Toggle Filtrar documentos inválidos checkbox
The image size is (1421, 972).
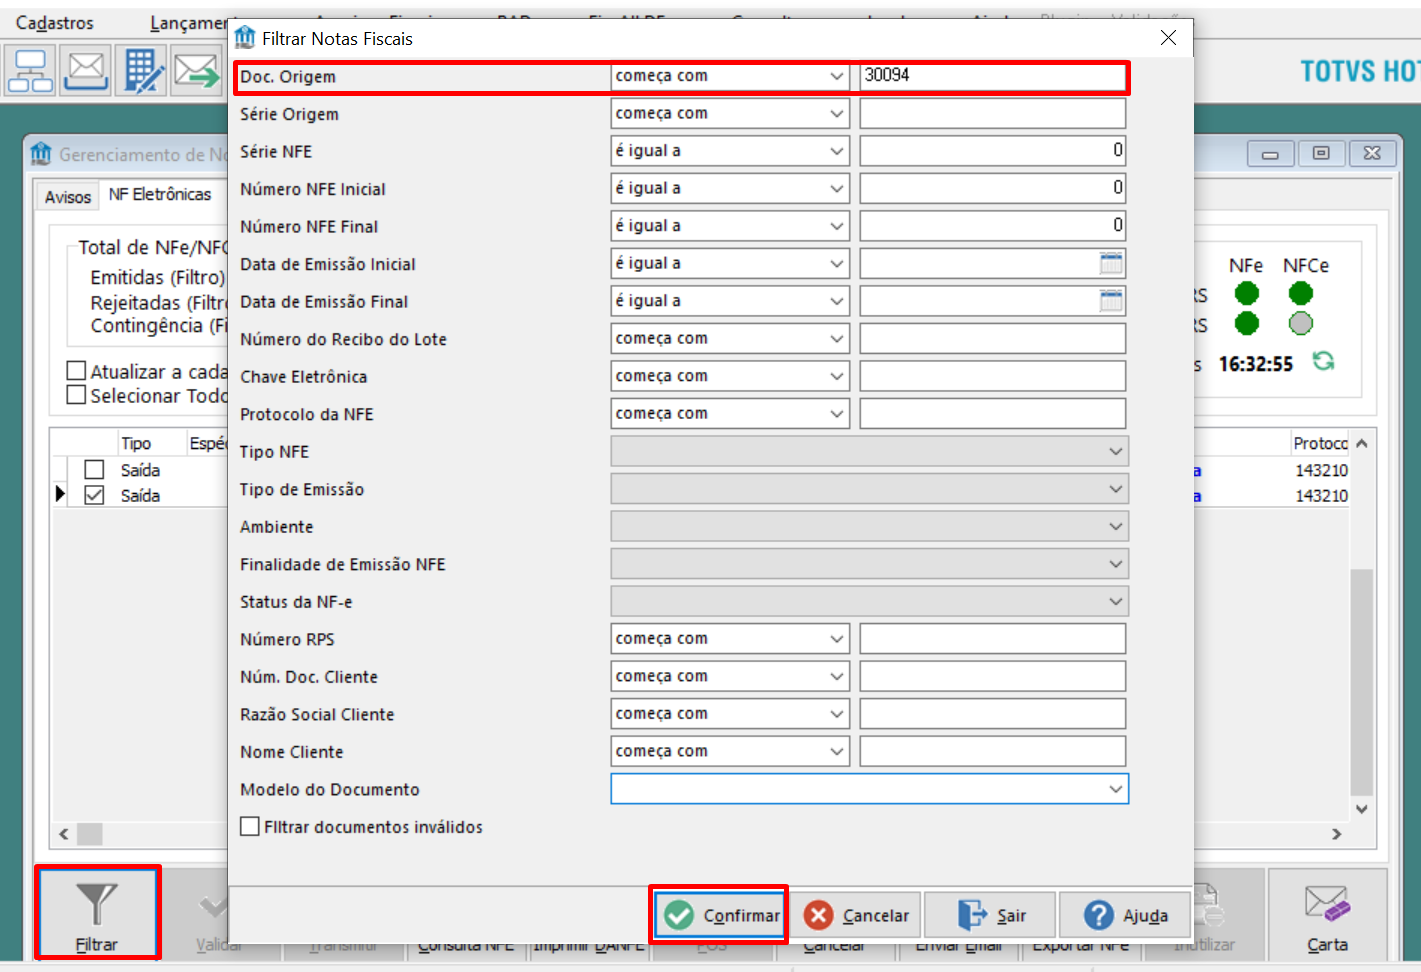[250, 827]
